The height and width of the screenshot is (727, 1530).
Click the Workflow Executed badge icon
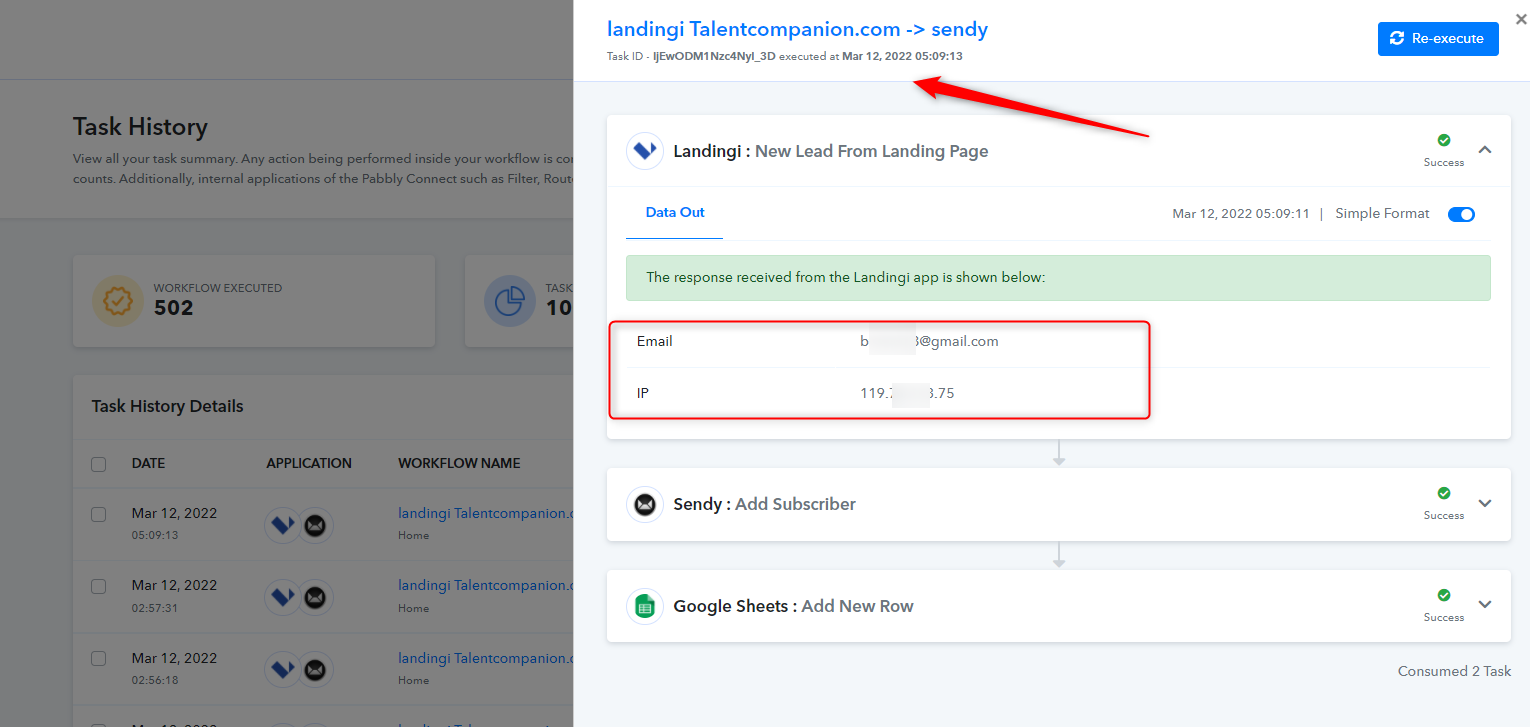pos(117,301)
